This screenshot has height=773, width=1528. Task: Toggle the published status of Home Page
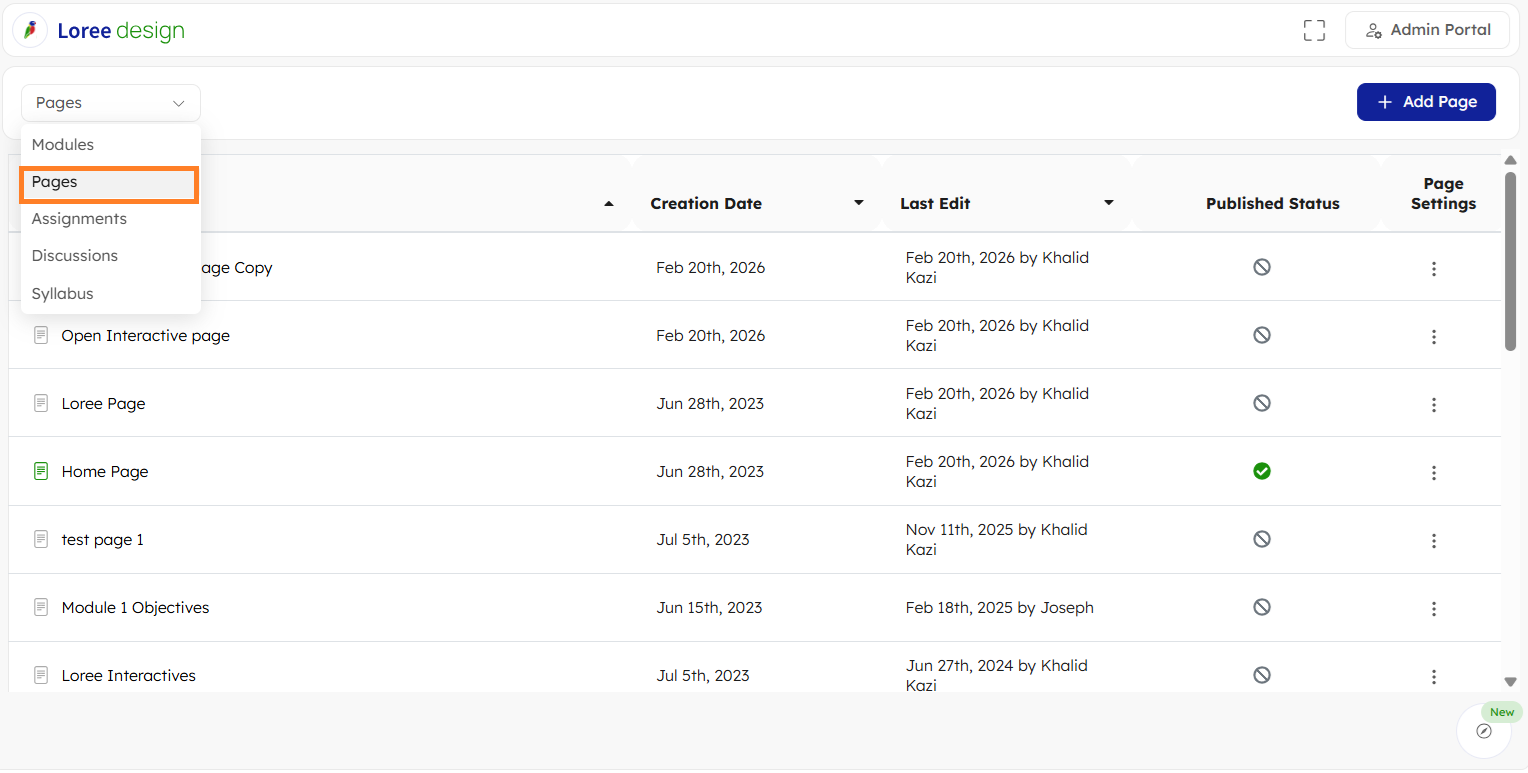[1262, 471]
